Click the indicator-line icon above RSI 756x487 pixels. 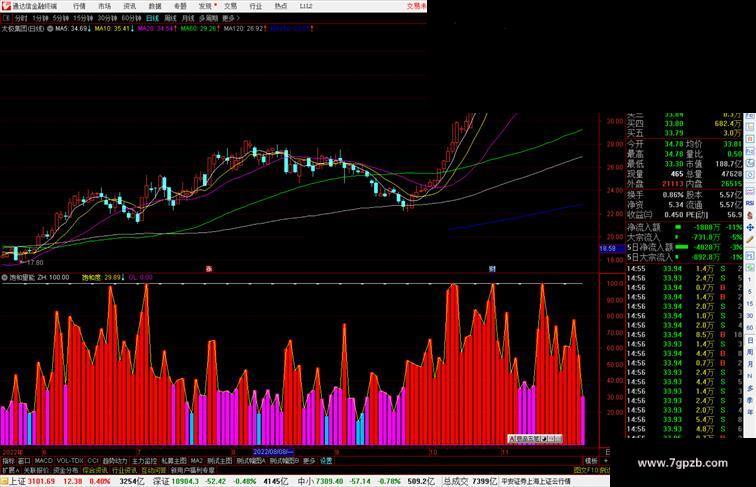click(x=750, y=191)
